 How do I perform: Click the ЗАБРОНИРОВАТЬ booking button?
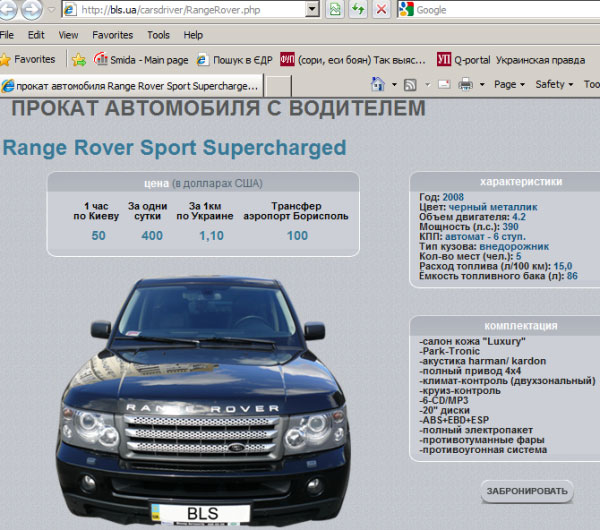[x=528, y=491]
